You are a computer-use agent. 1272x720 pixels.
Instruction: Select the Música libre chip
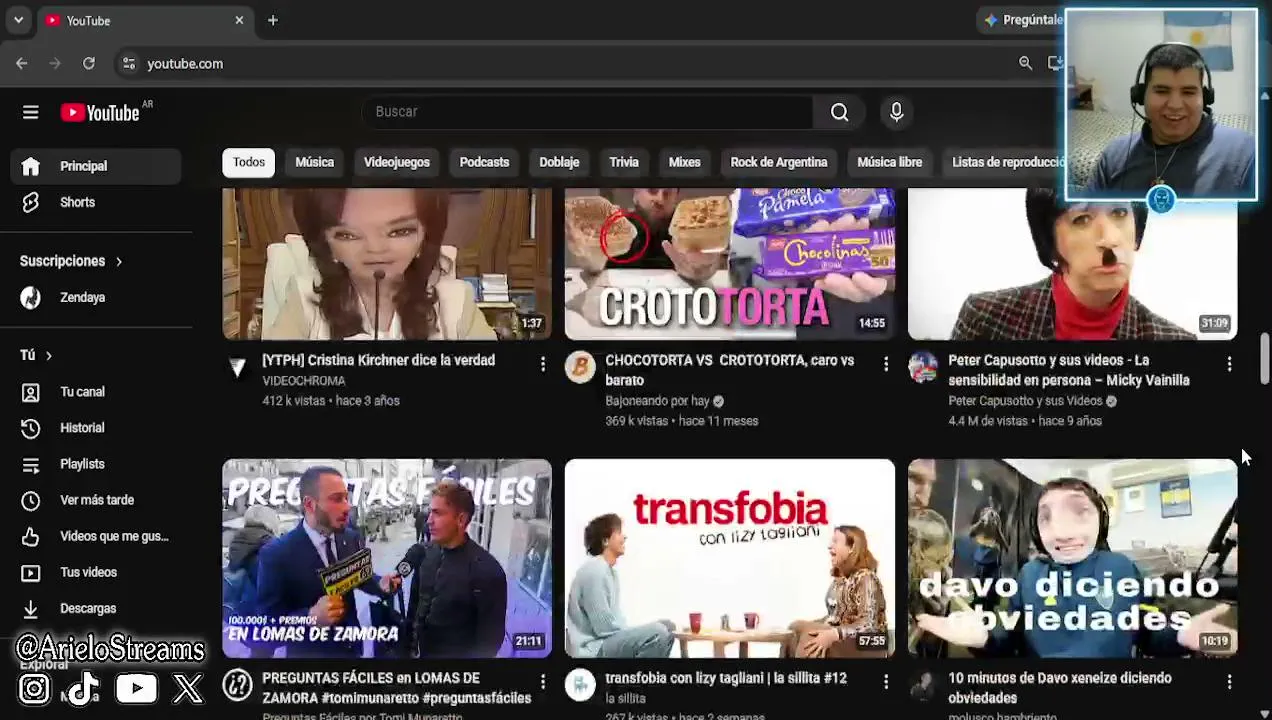[889, 162]
